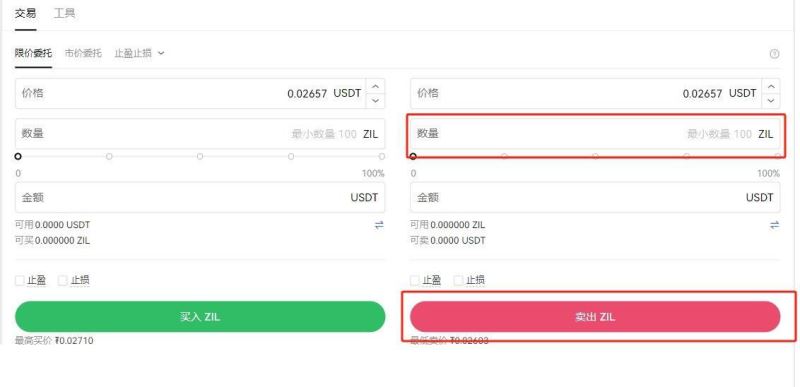Screen dimensions: 800x387
Task: Open the 工具 tab
Action: tap(65, 13)
